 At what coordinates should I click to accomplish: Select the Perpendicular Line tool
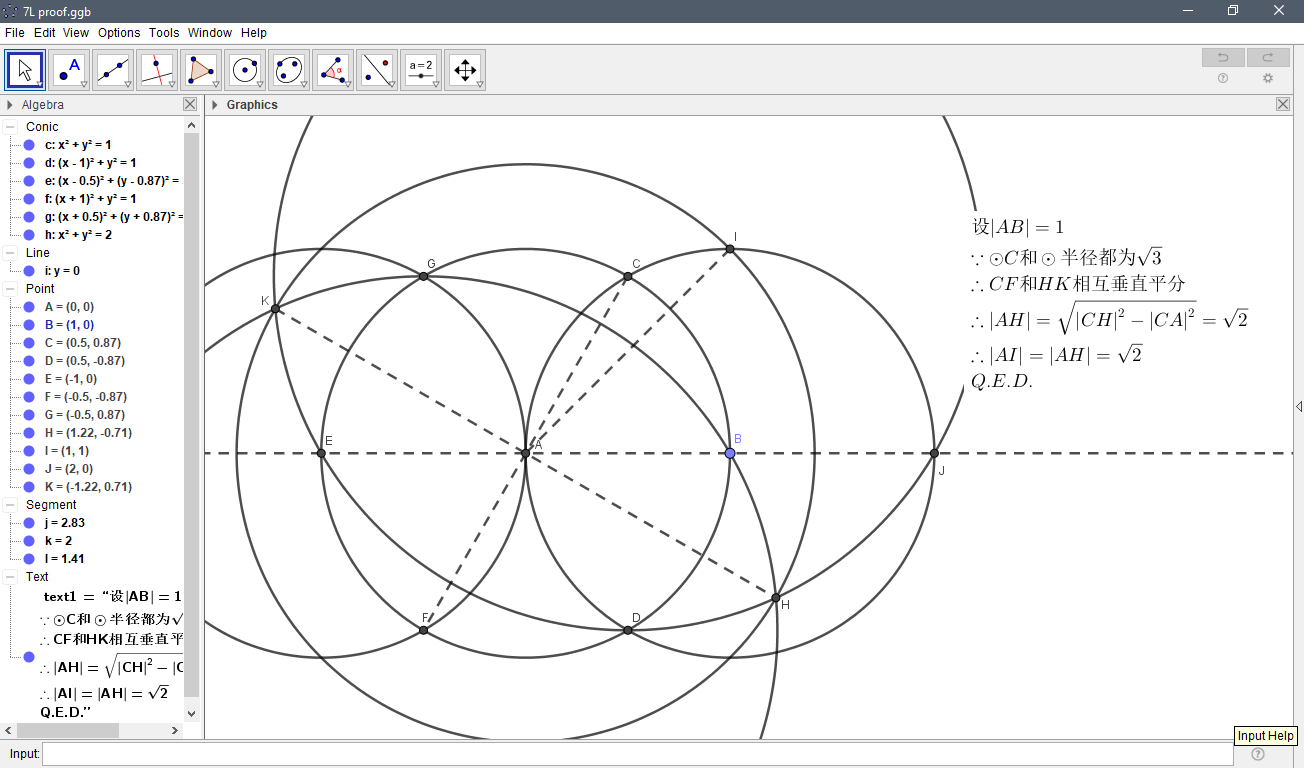157,70
